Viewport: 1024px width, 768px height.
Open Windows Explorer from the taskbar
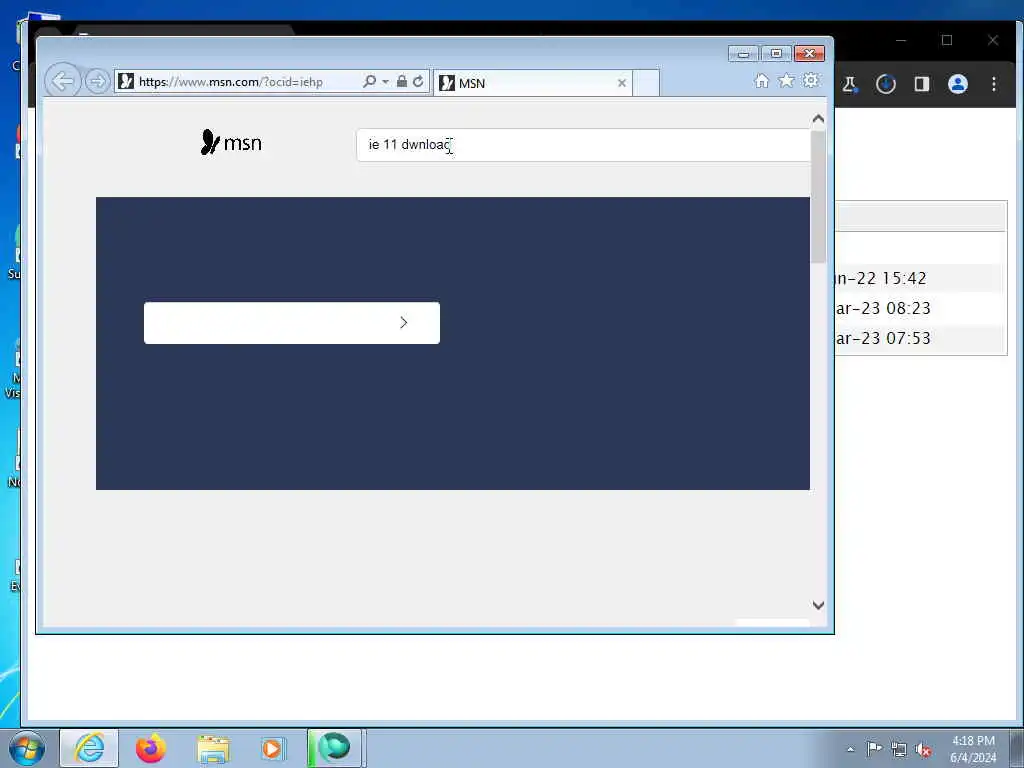213,748
